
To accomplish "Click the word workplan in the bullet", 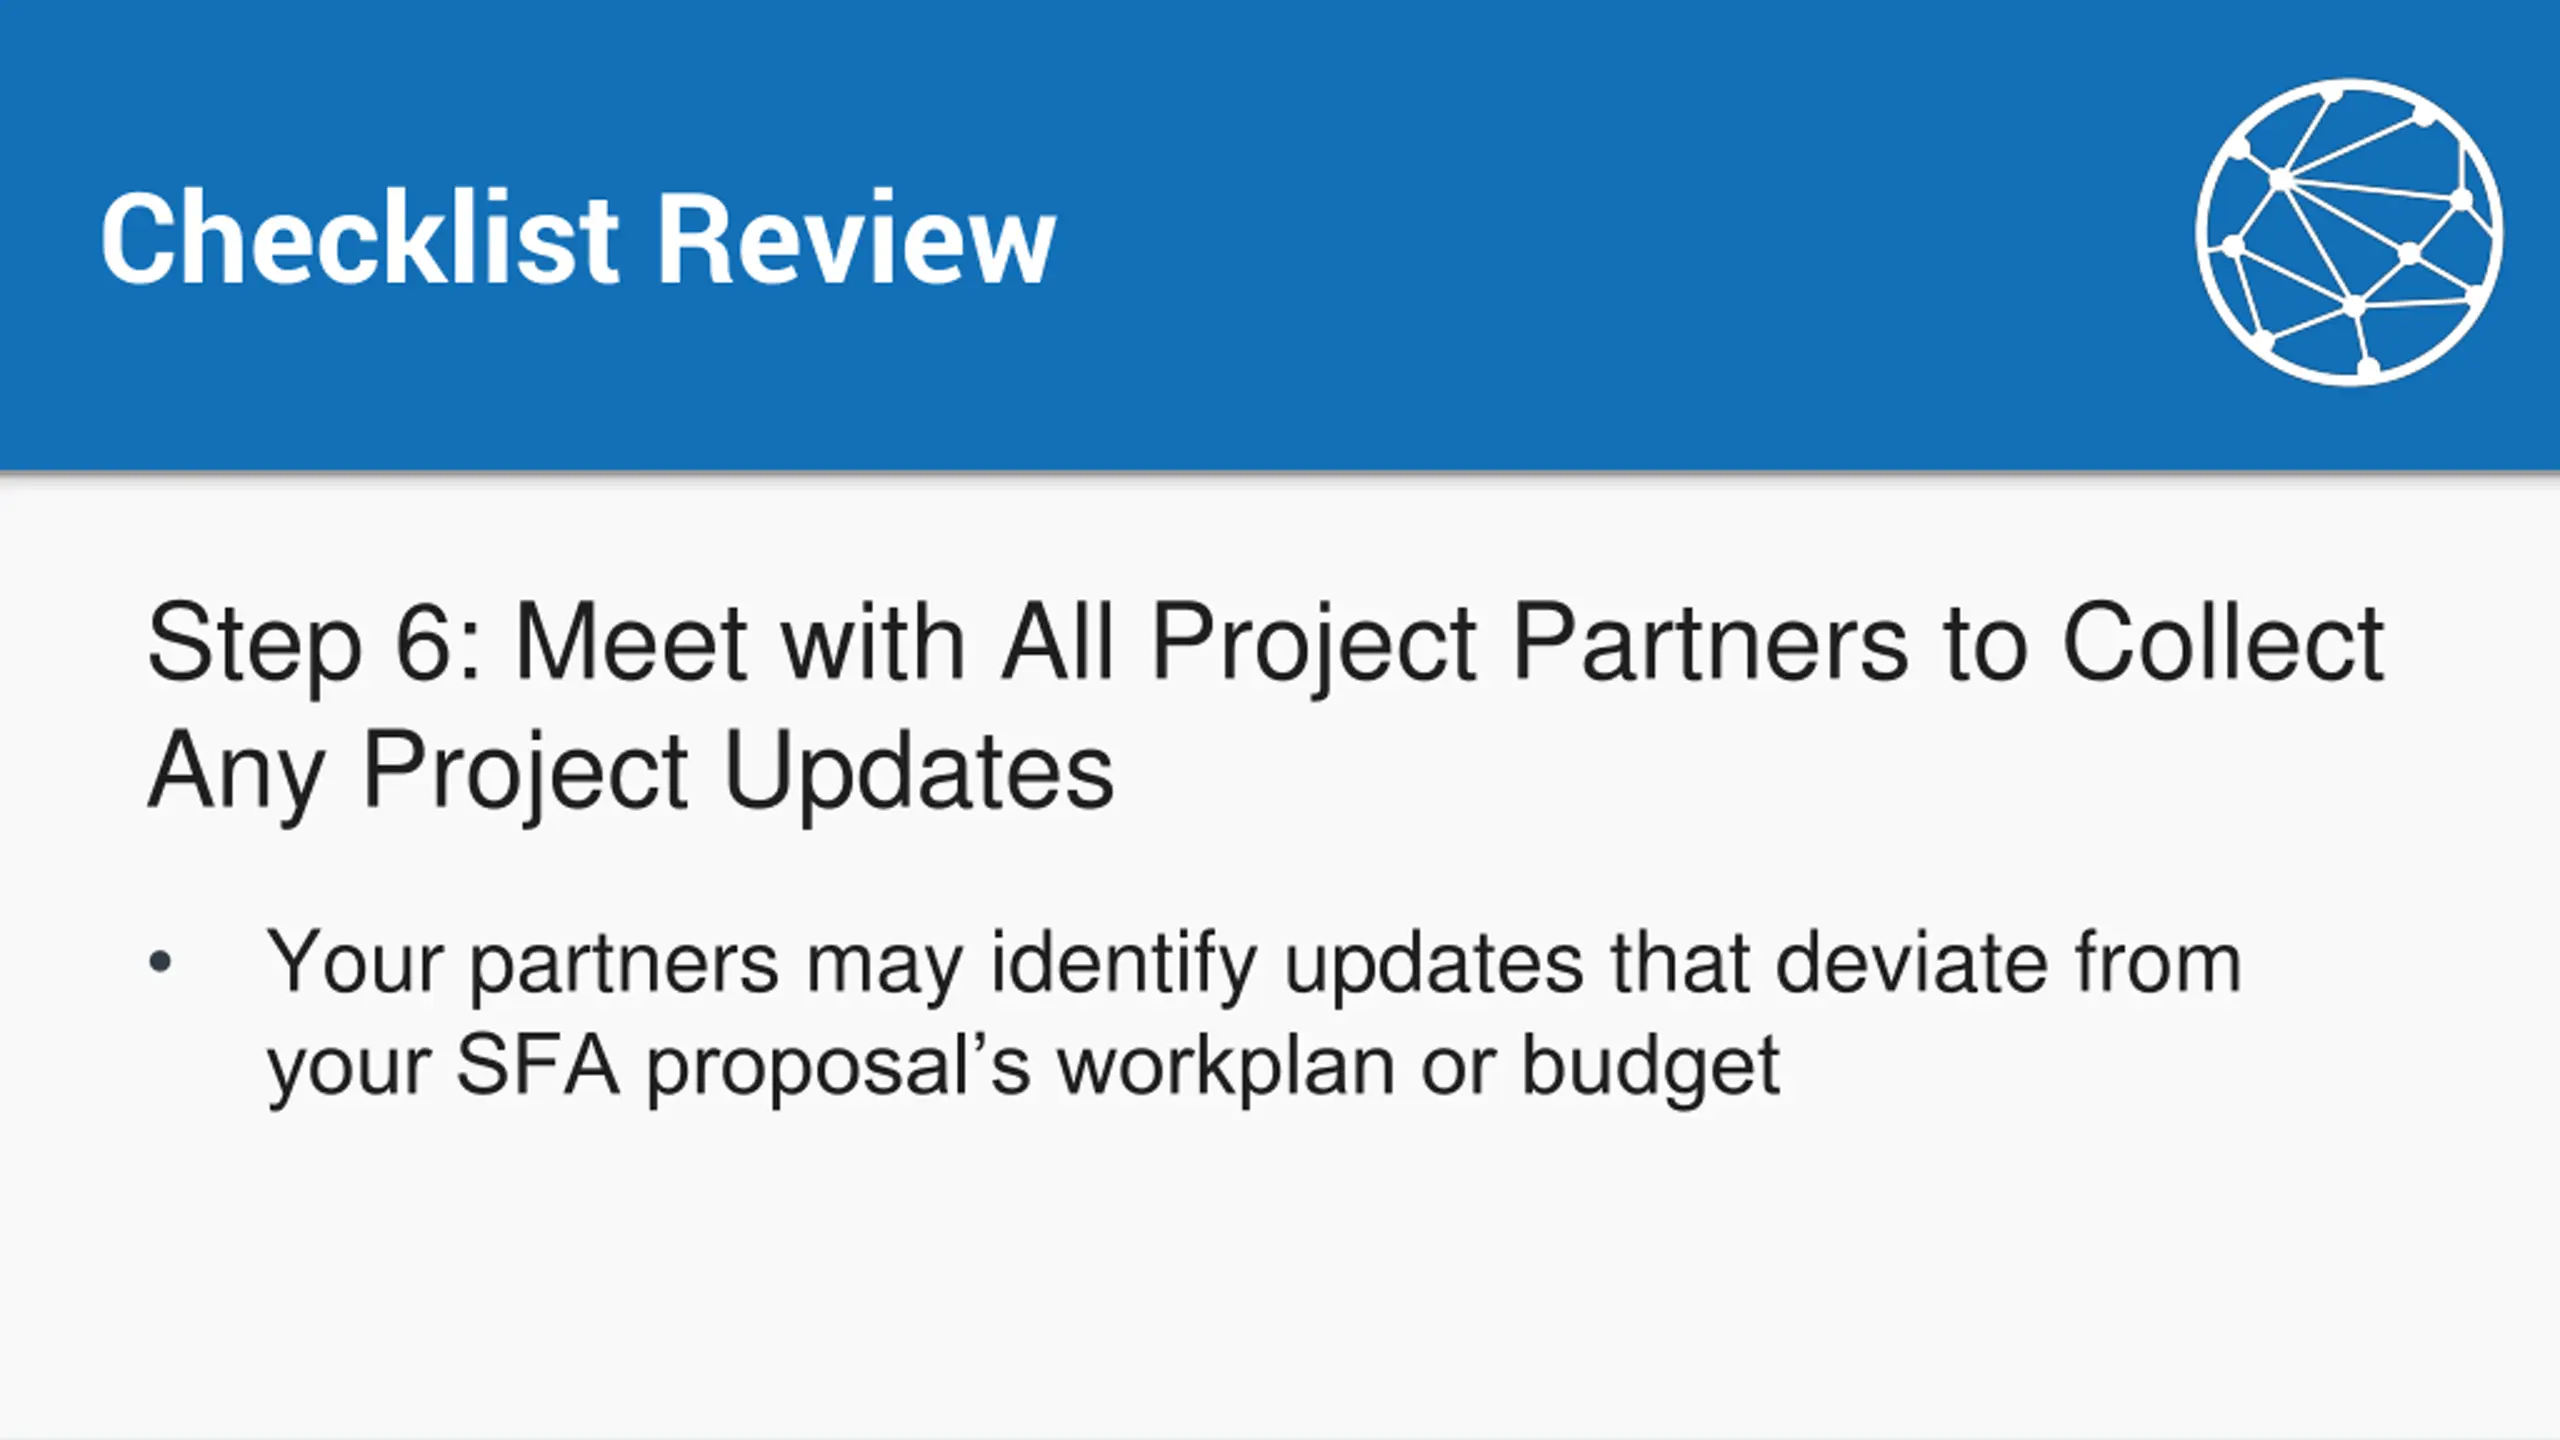I will pyautogui.click(x=1226, y=1067).
